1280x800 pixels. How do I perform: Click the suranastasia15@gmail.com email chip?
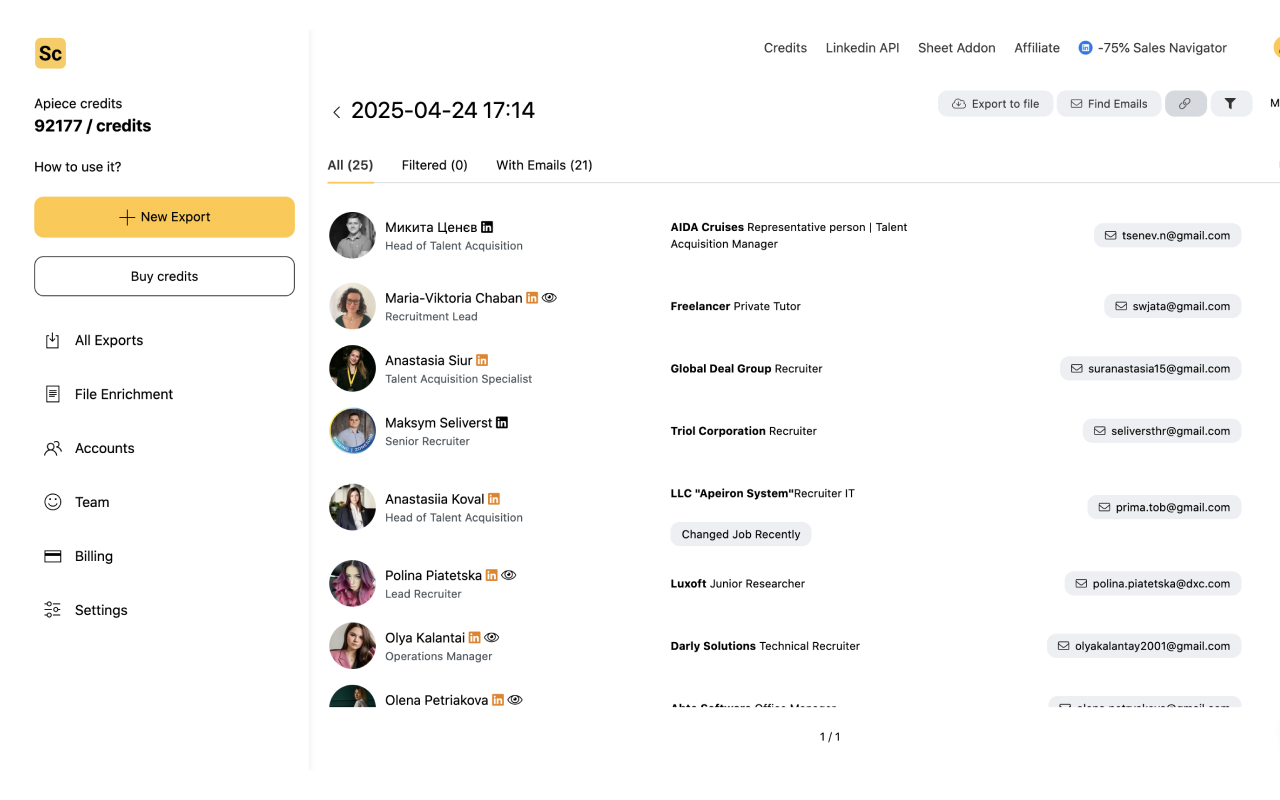coord(1150,369)
